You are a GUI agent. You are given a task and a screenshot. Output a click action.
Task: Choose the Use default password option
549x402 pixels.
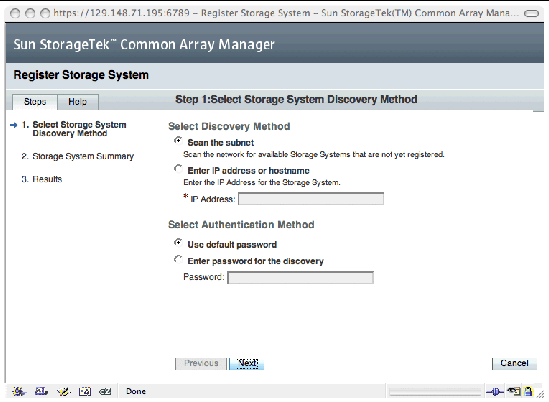[178, 242]
